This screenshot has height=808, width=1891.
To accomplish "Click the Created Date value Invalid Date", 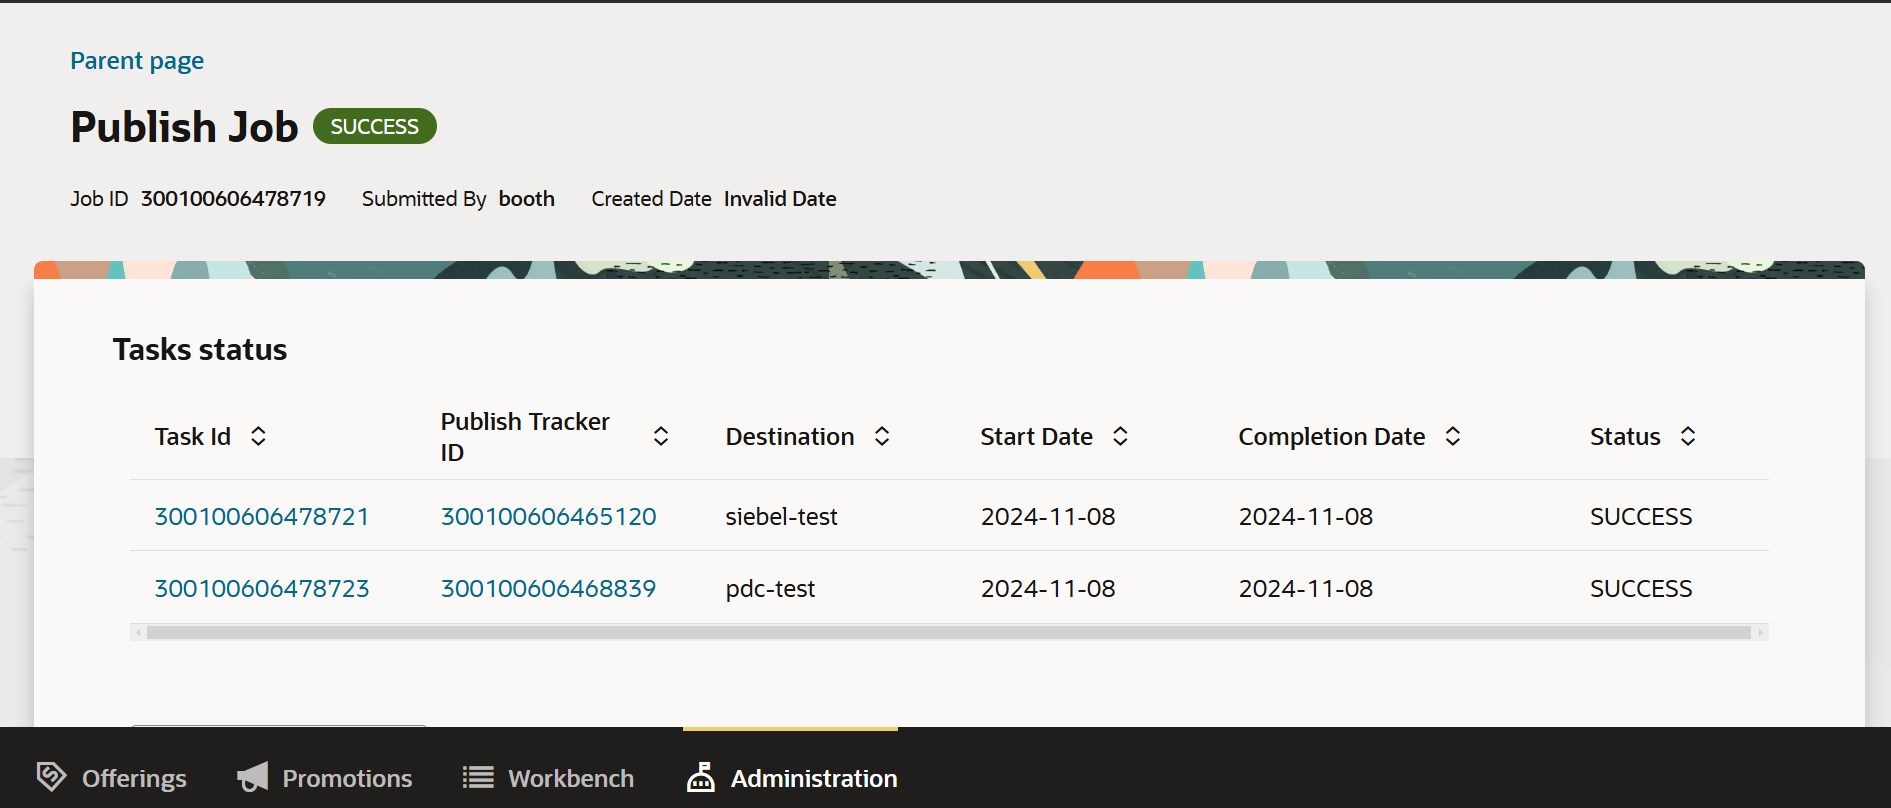I will [x=780, y=199].
